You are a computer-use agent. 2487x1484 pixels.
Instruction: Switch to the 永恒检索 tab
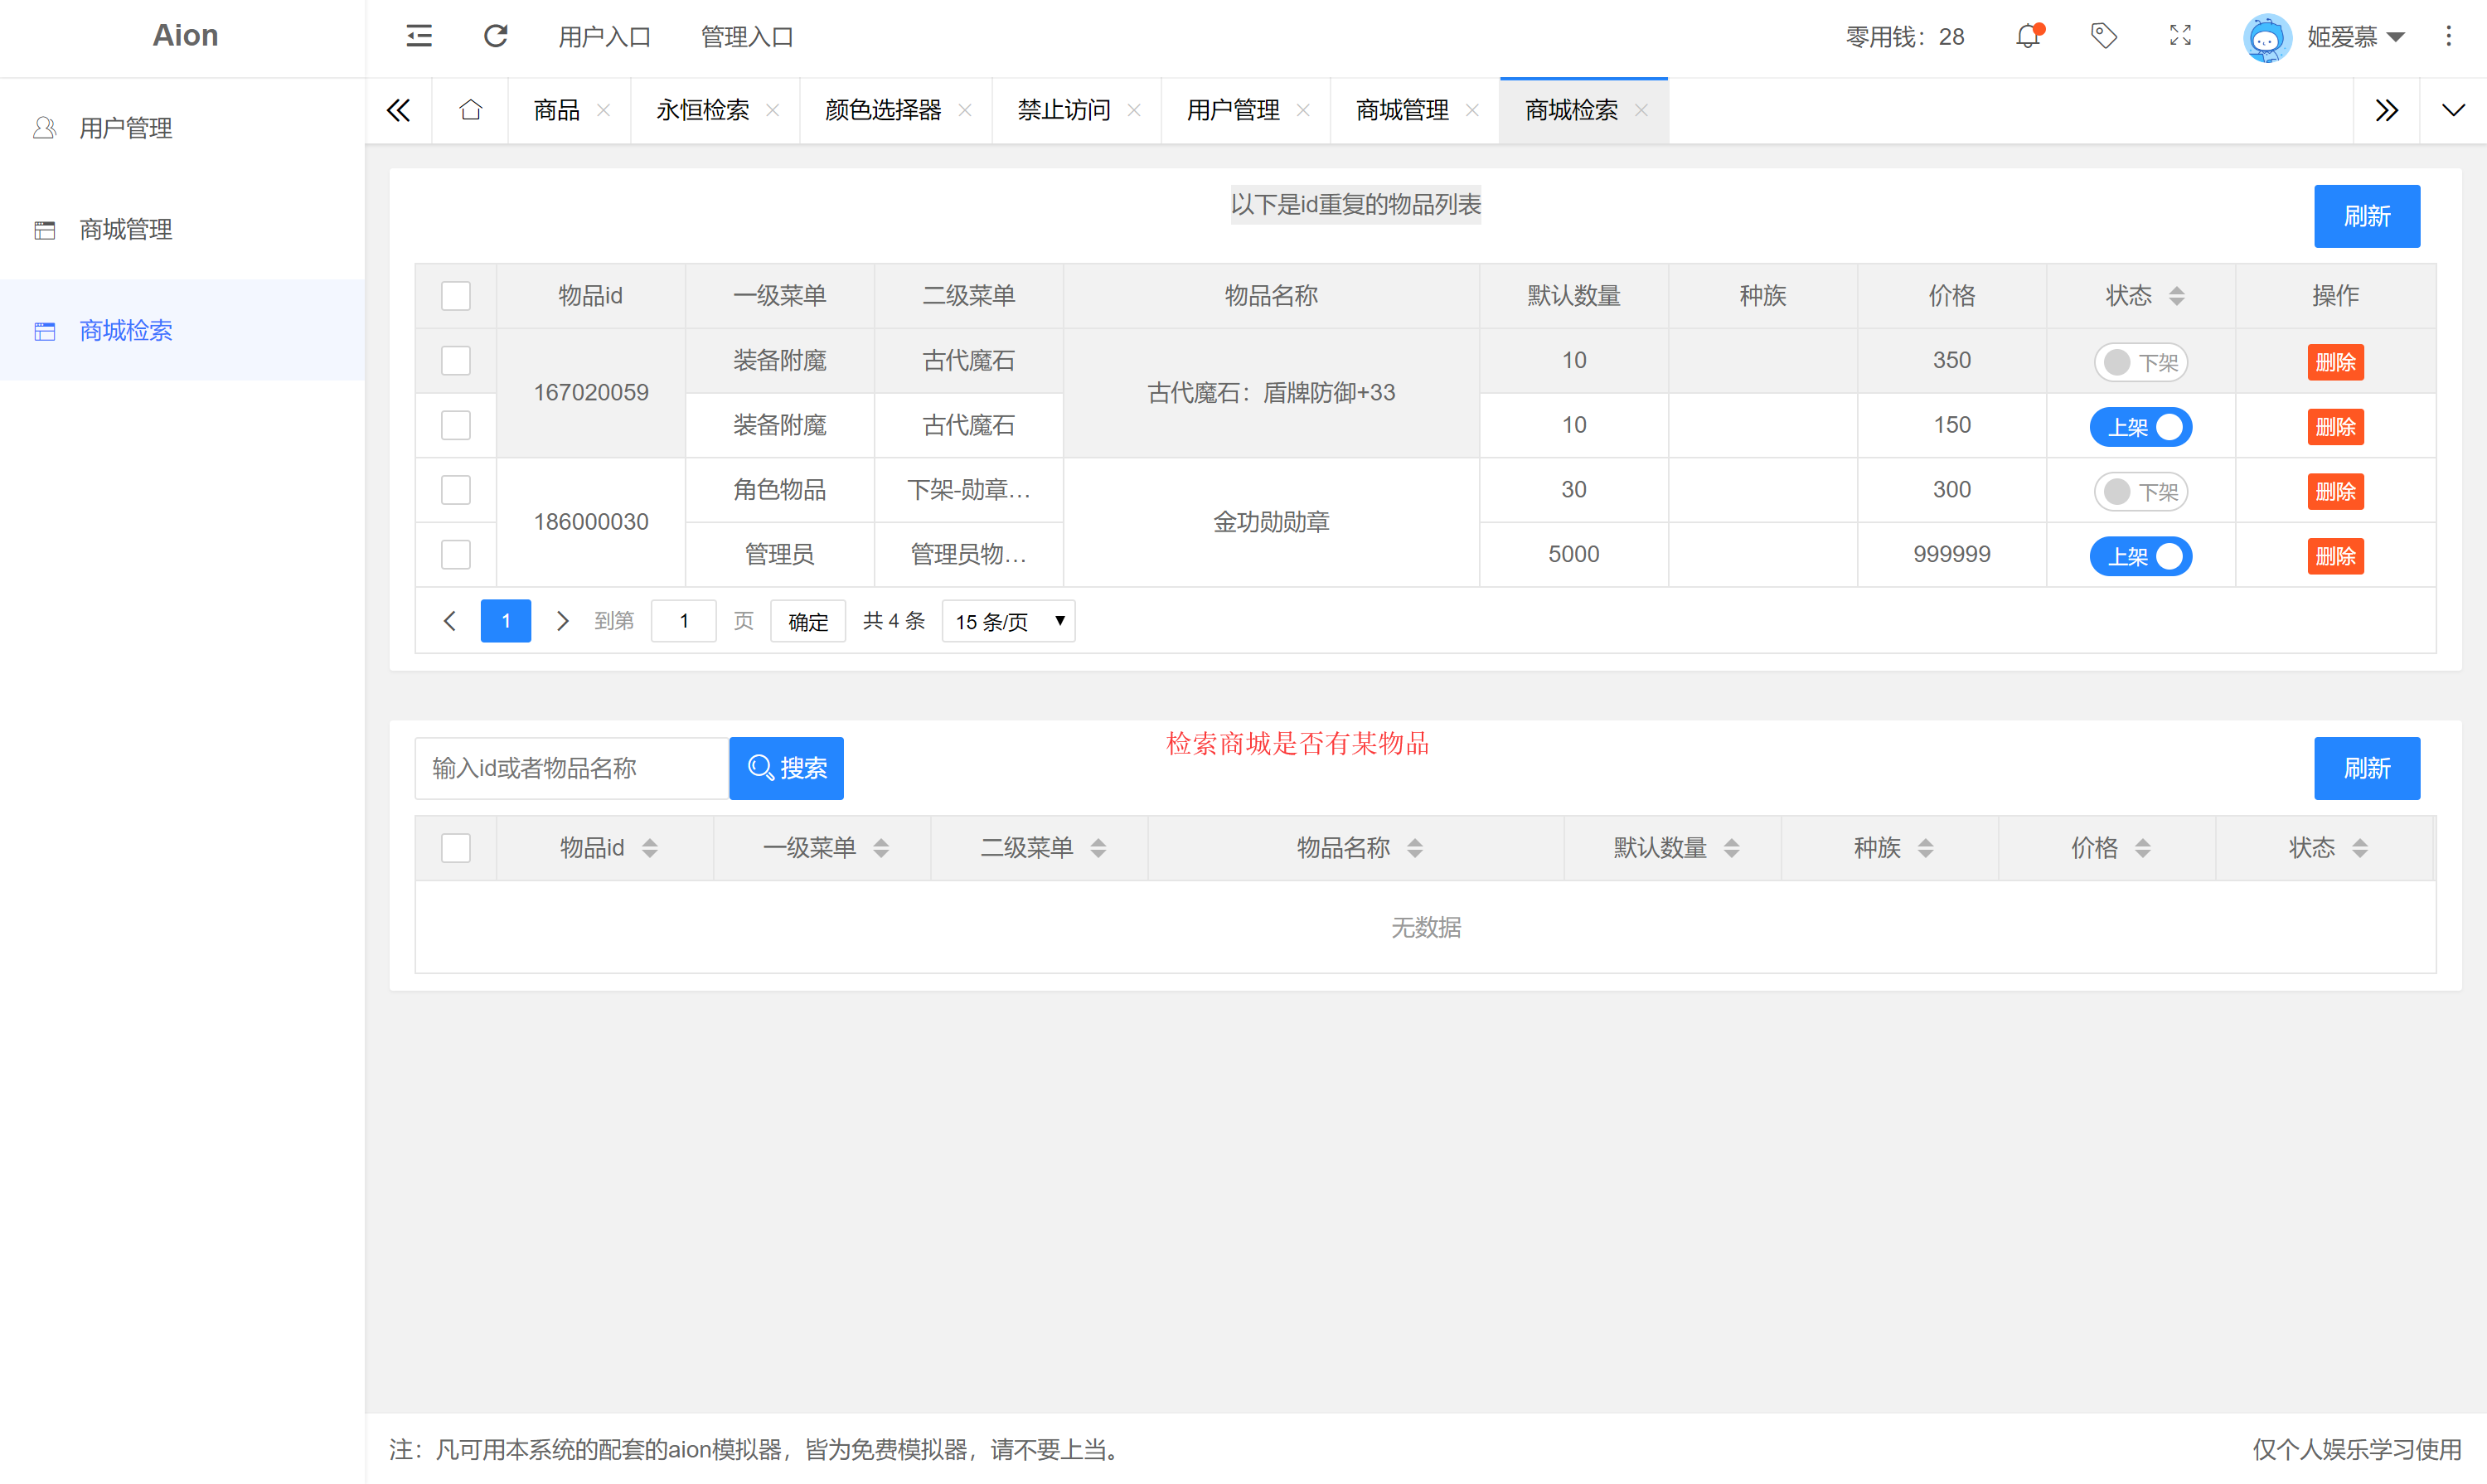click(703, 110)
